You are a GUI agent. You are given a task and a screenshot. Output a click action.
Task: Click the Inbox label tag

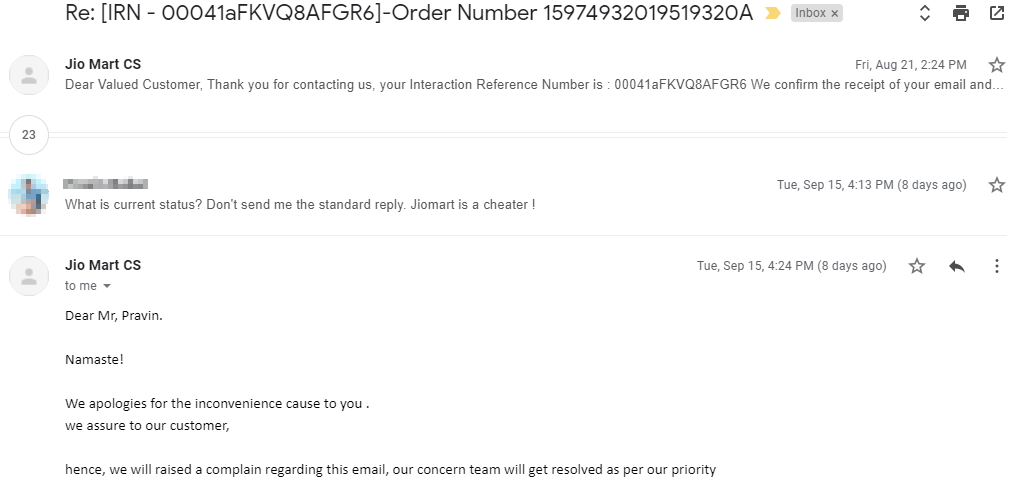(x=810, y=13)
